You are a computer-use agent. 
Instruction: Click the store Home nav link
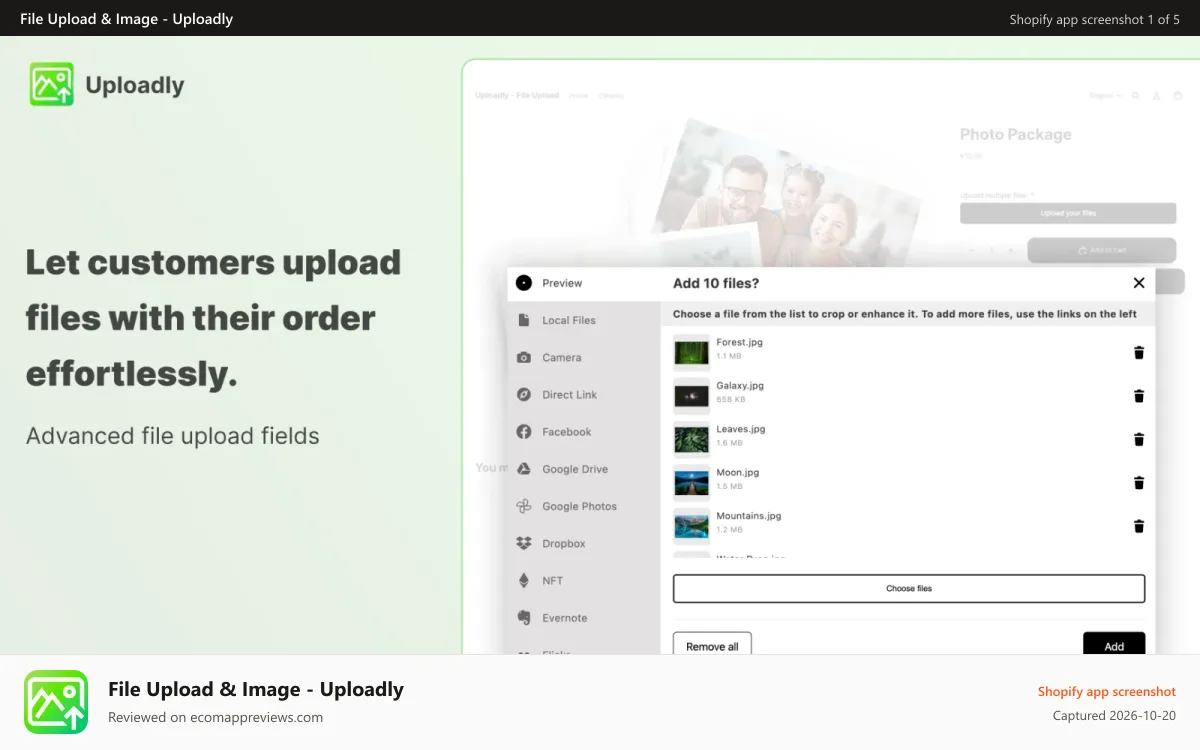tap(578, 96)
